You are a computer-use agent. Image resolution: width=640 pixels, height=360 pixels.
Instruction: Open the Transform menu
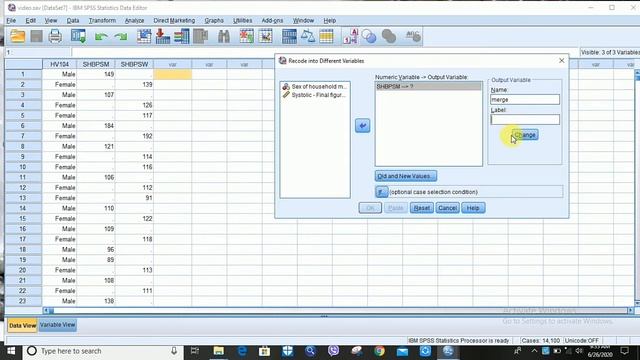(x=102, y=20)
